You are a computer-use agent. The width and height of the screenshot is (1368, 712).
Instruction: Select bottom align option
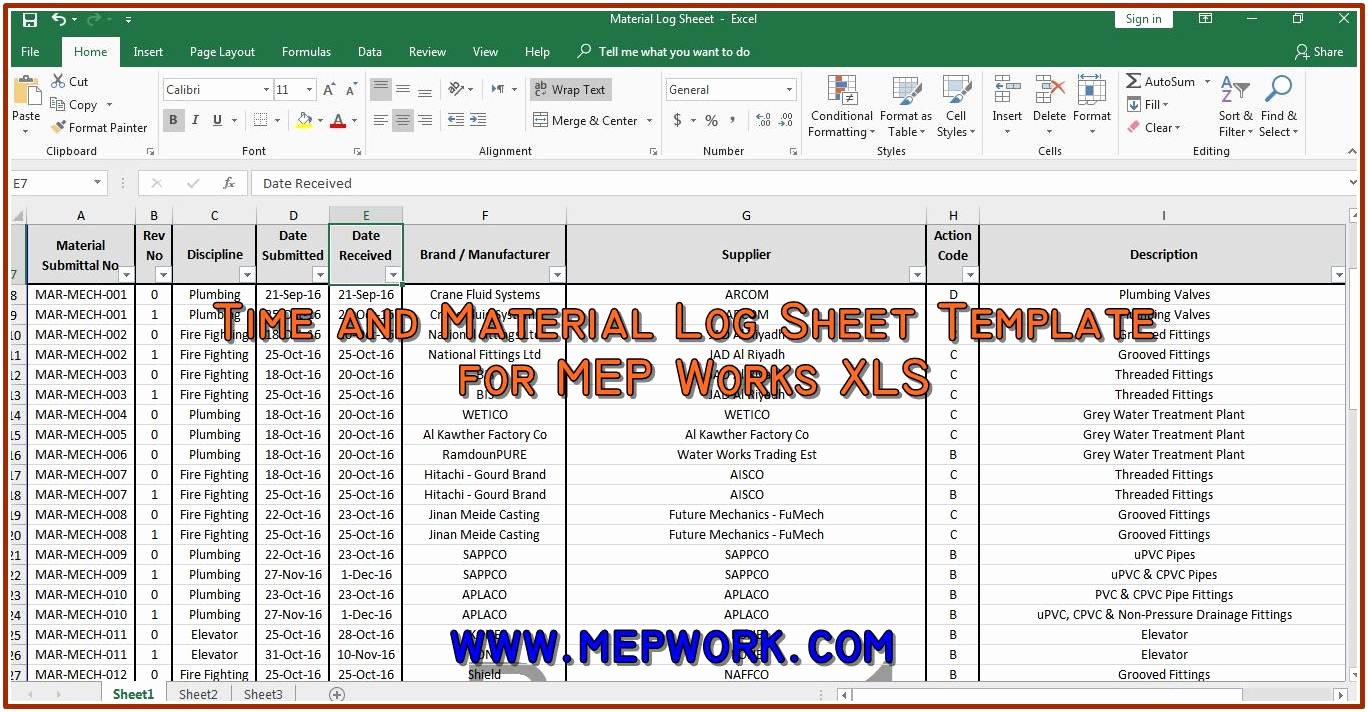coord(425,89)
